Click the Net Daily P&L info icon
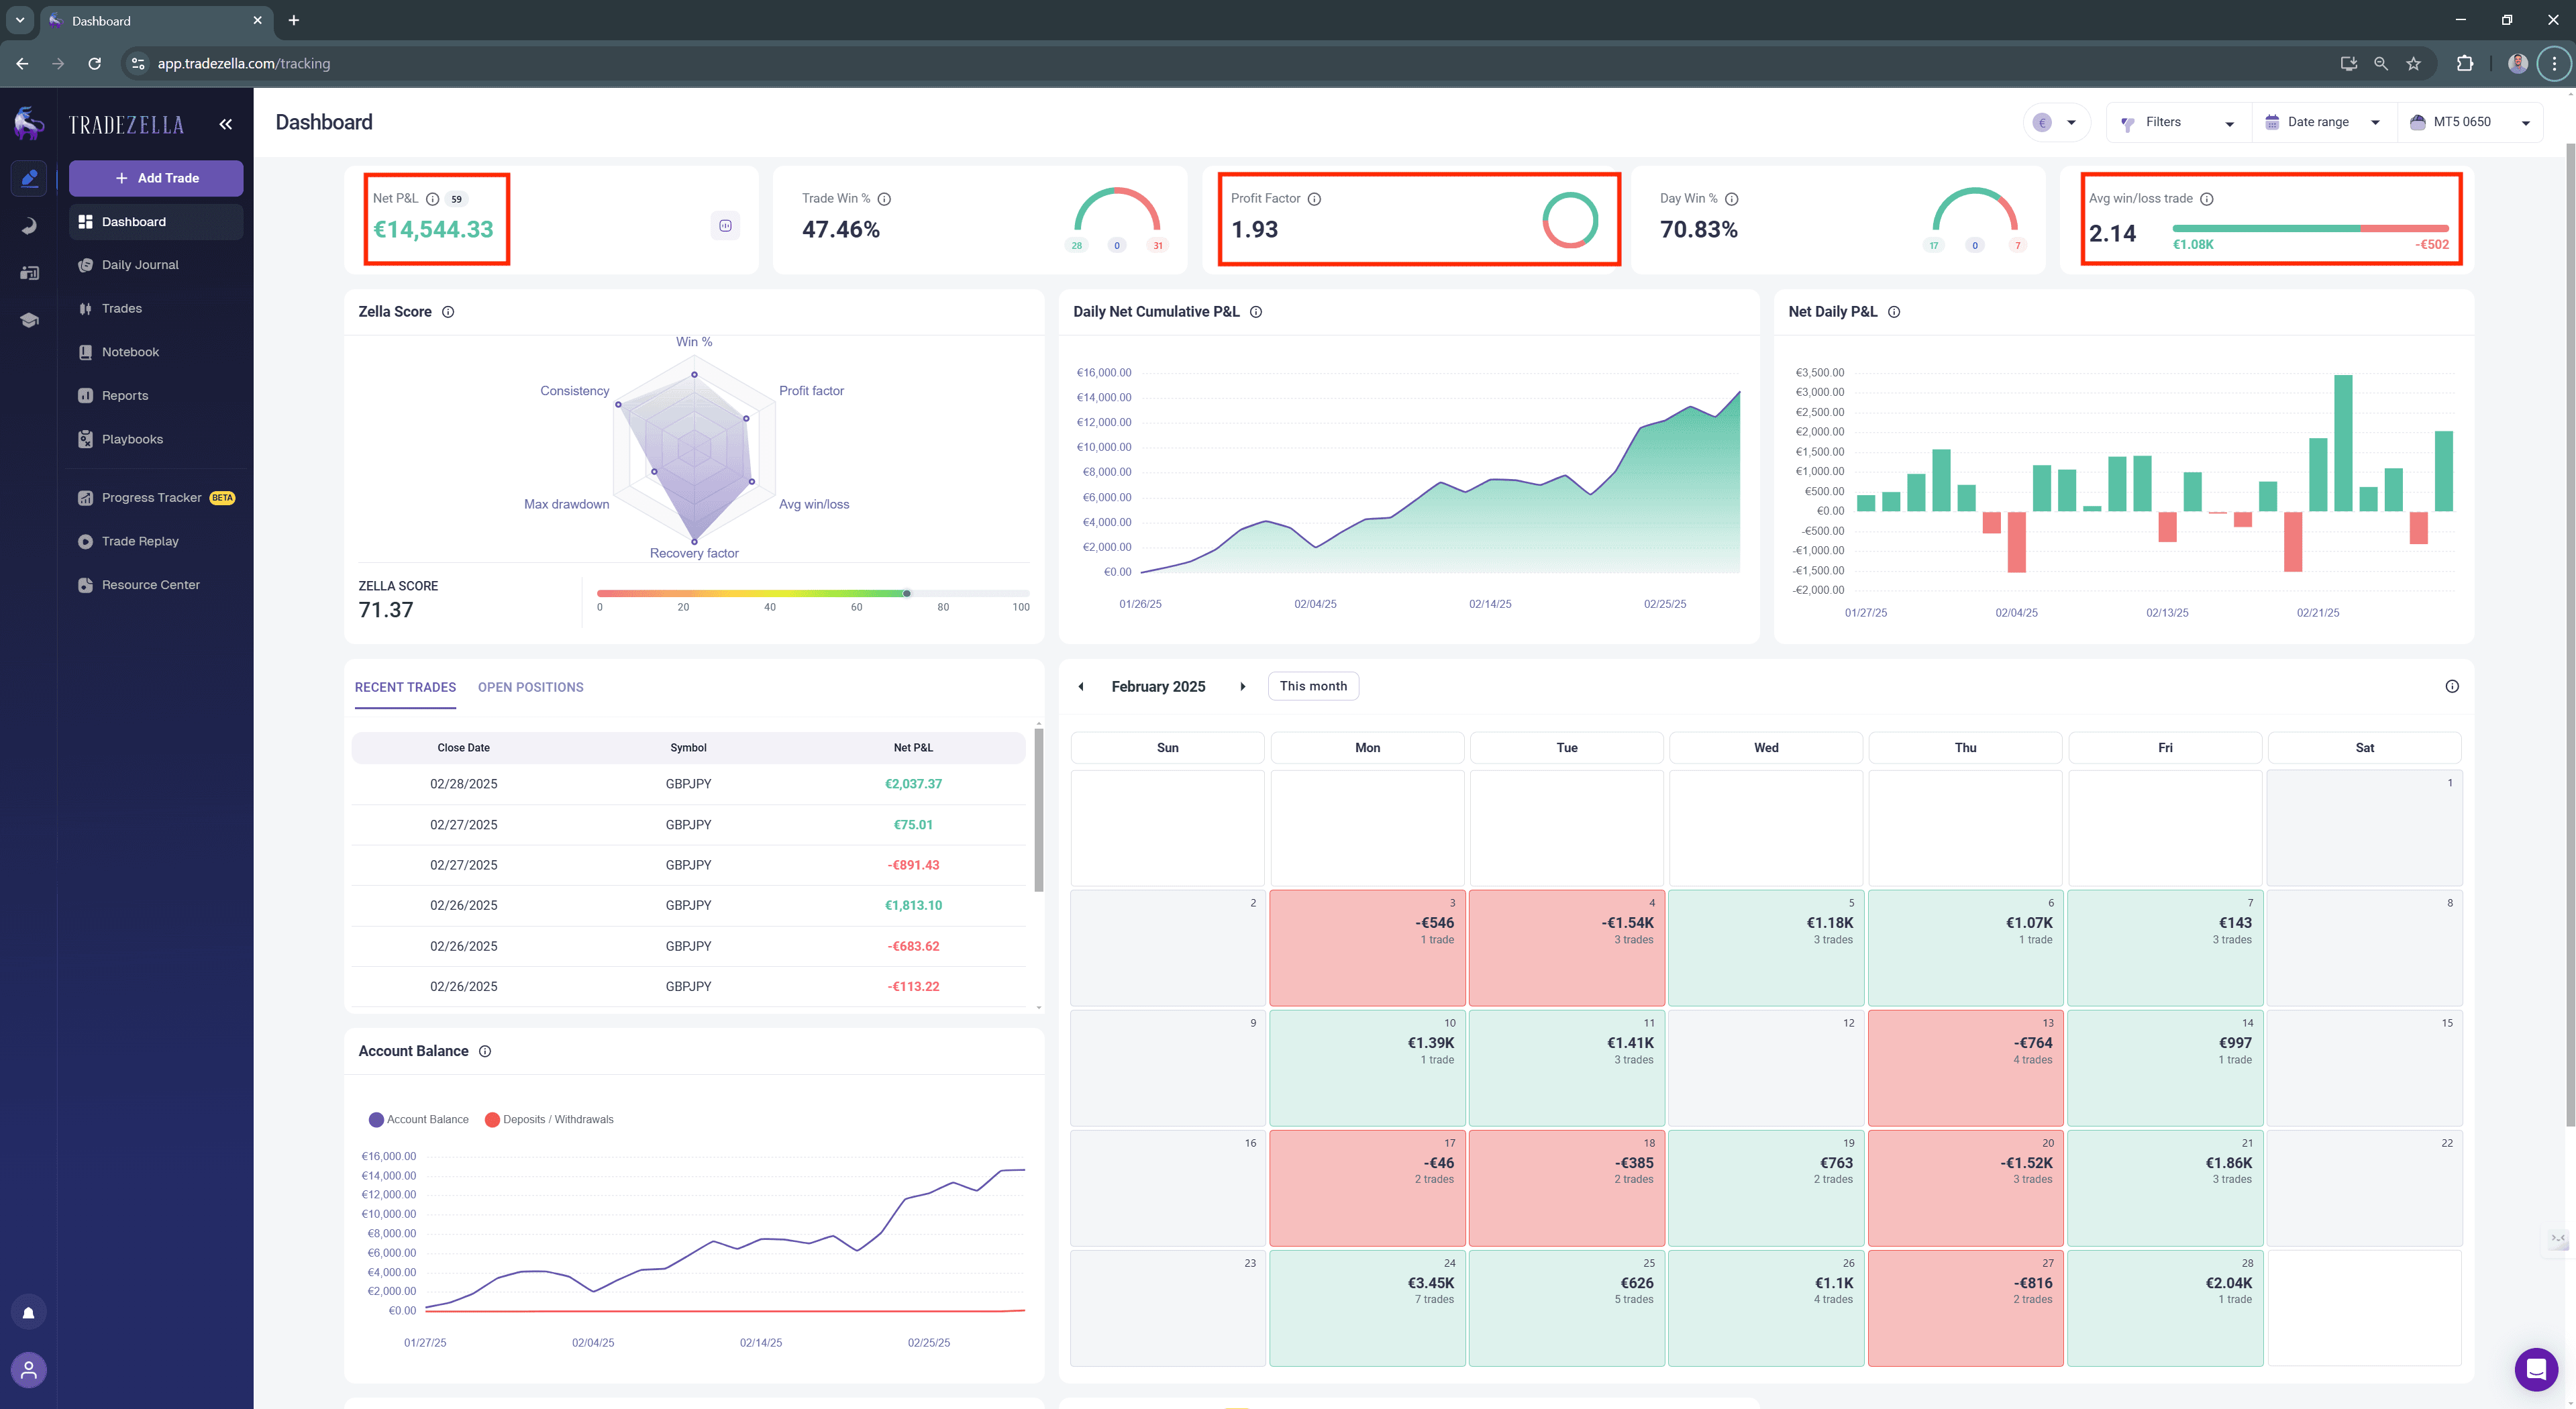Screen dimensions: 2576x1409 coord(1894,312)
